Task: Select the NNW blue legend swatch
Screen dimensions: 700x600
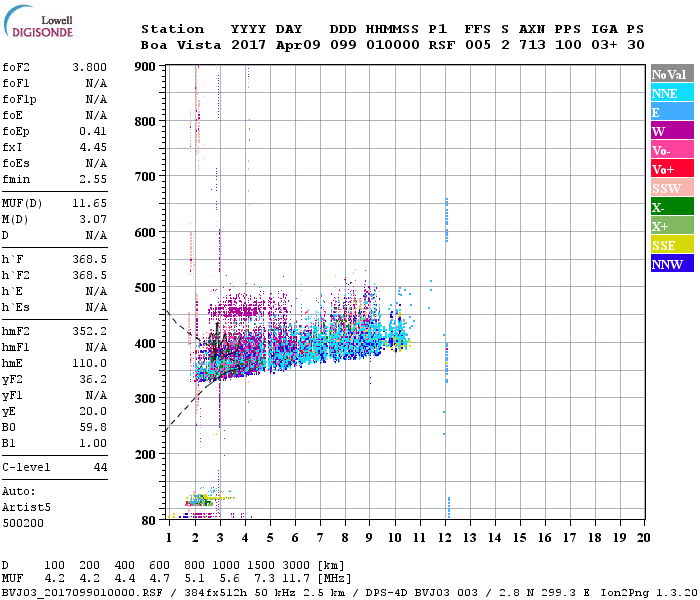Action: [x=672, y=264]
